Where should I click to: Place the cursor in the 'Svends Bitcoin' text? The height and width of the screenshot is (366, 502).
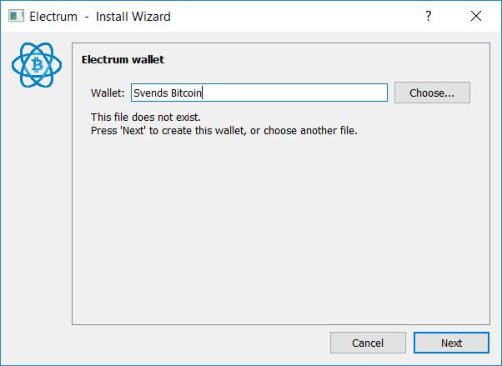click(167, 93)
